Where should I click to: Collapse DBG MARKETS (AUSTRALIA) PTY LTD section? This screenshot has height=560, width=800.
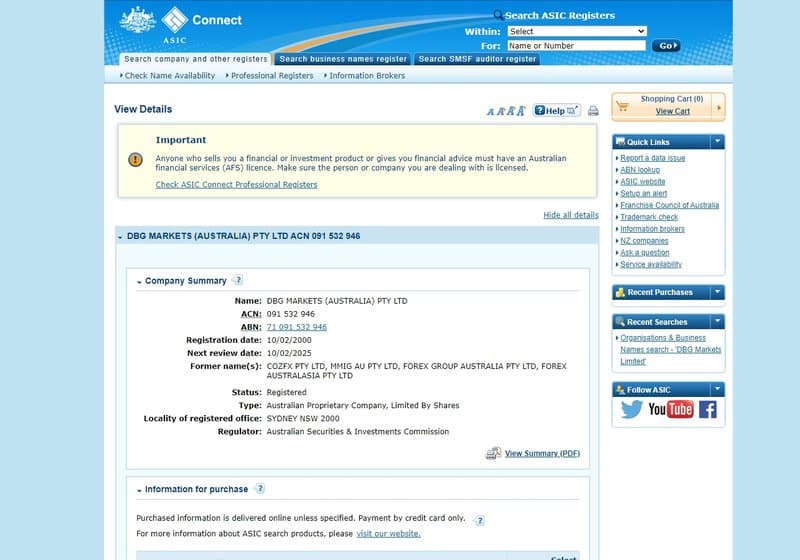(120, 237)
